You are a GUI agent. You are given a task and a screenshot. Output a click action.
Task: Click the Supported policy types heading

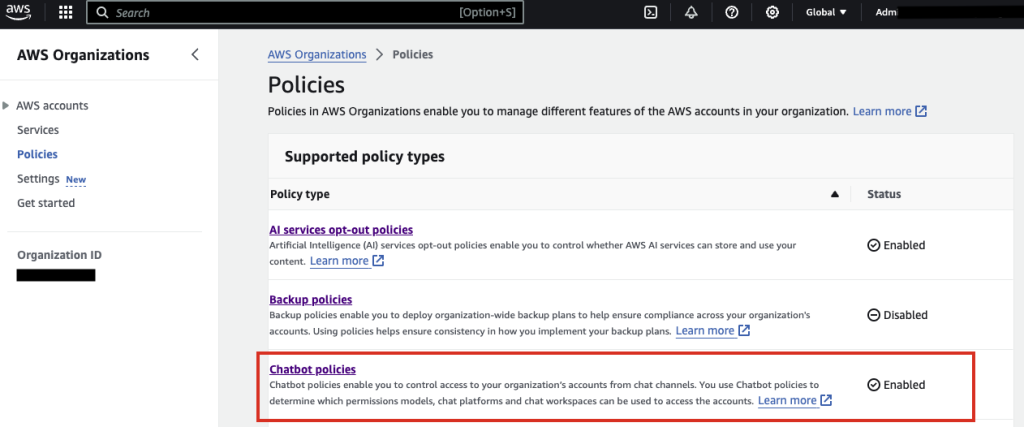tap(364, 157)
